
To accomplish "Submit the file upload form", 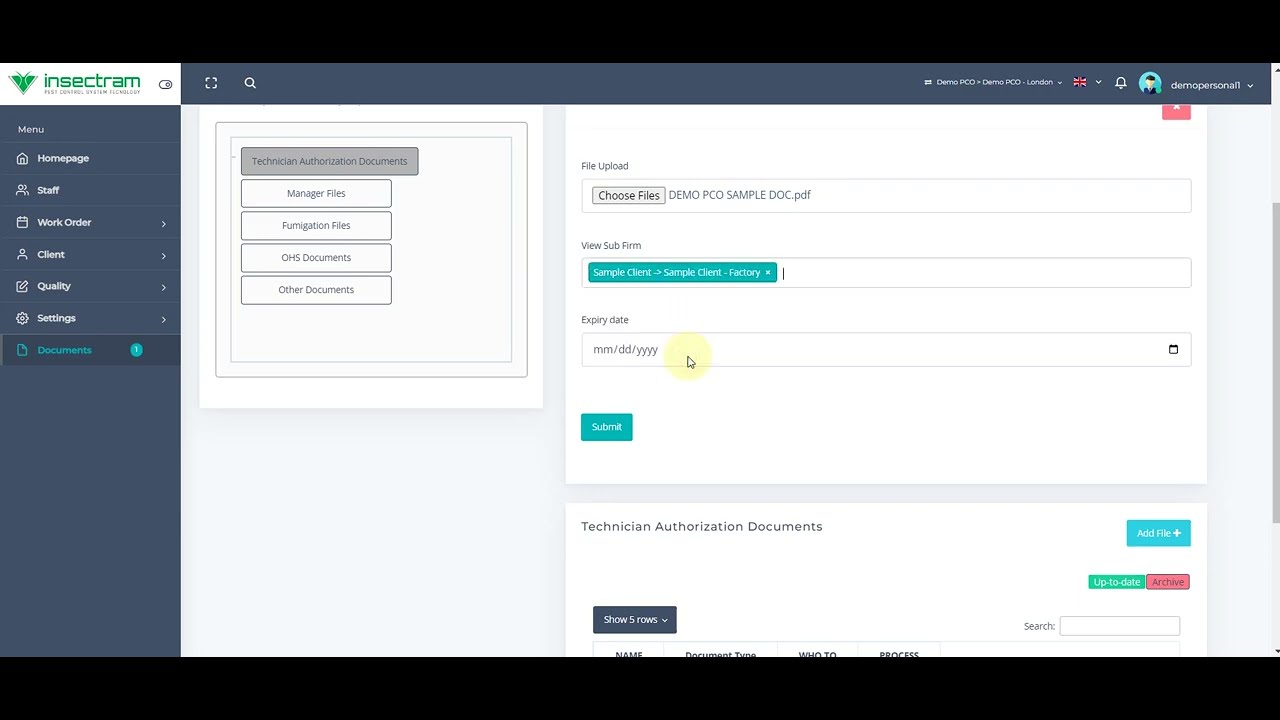I will 606,427.
